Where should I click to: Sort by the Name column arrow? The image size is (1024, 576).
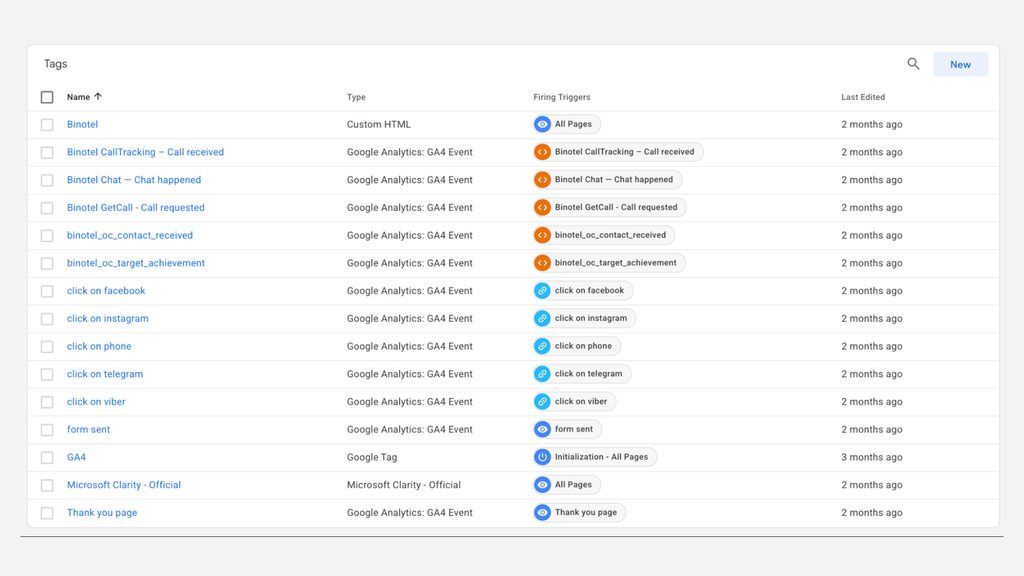click(98, 97)
